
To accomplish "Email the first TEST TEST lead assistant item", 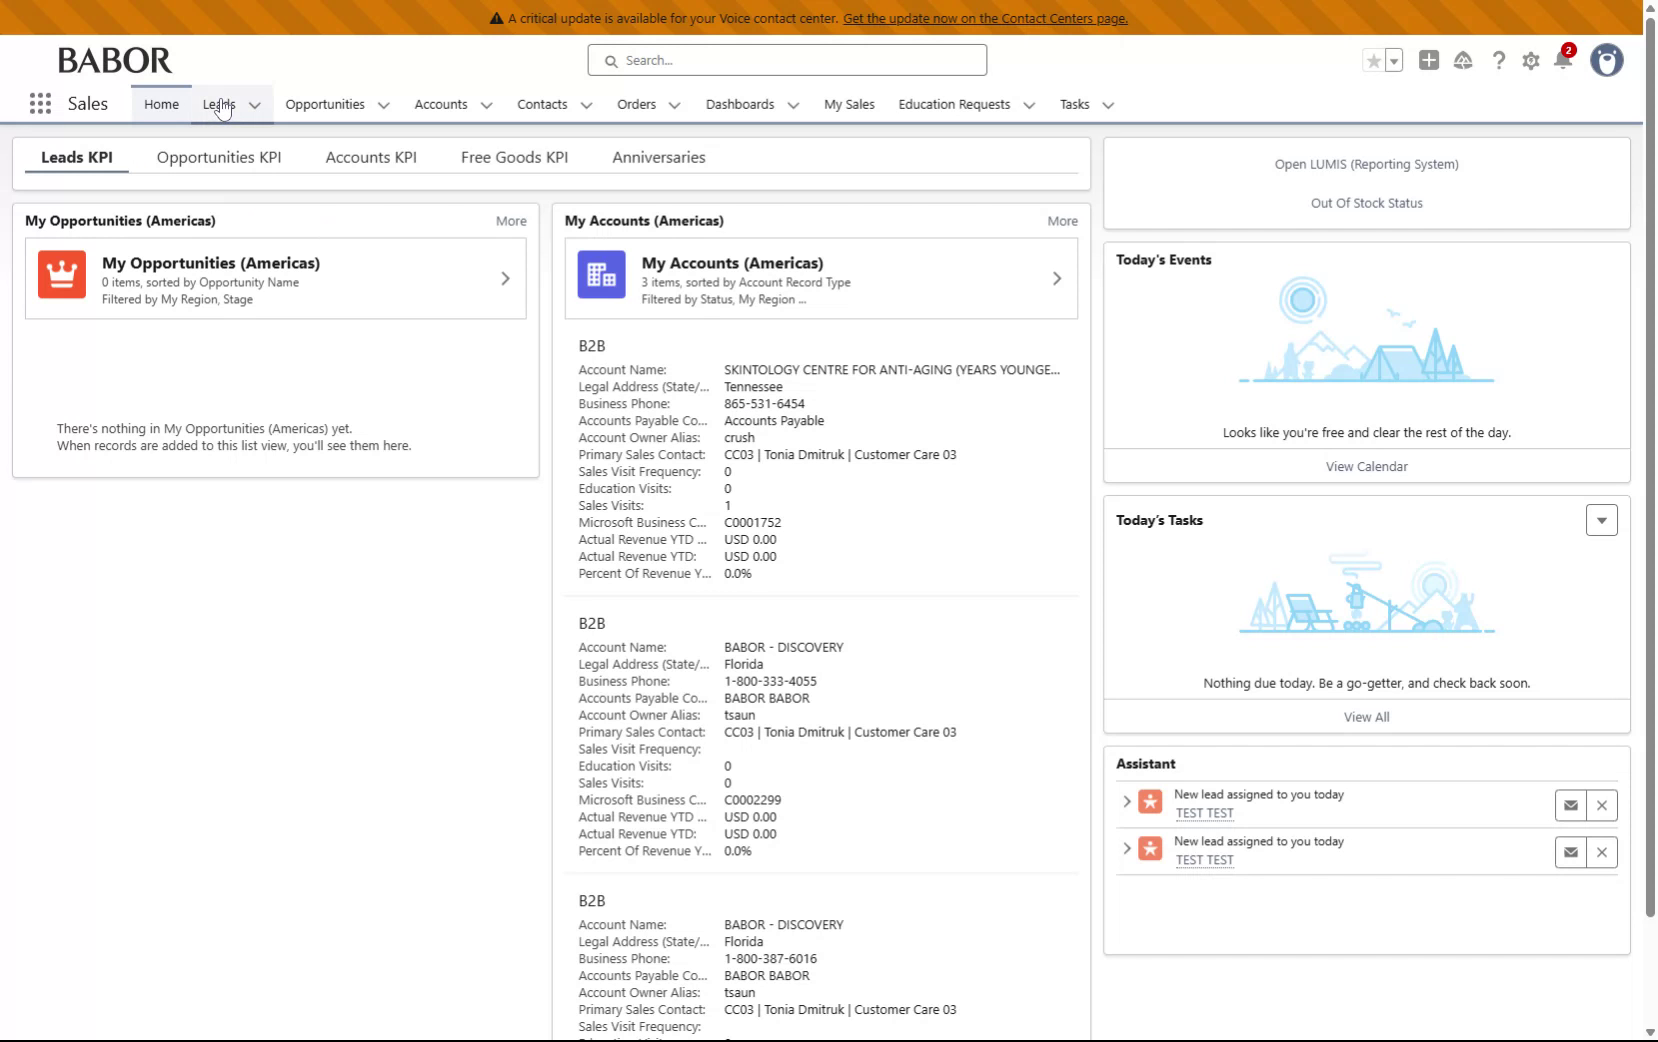I will 1570,805.
